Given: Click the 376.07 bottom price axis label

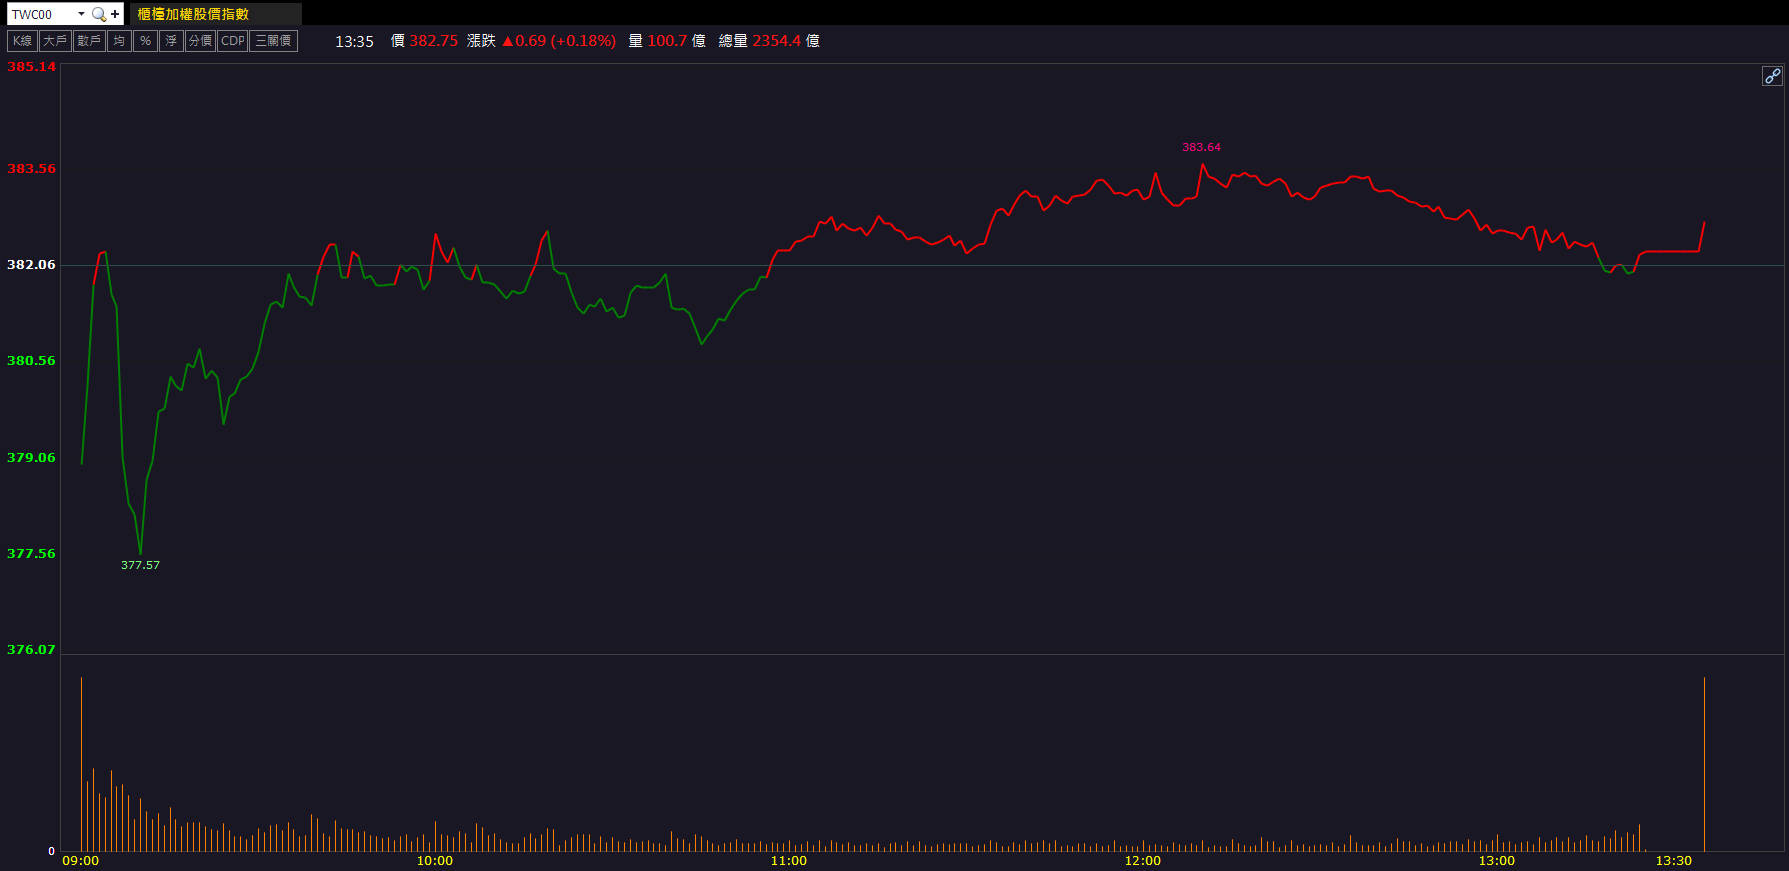Looking at the screenshot, I should (x=31, y=650).
